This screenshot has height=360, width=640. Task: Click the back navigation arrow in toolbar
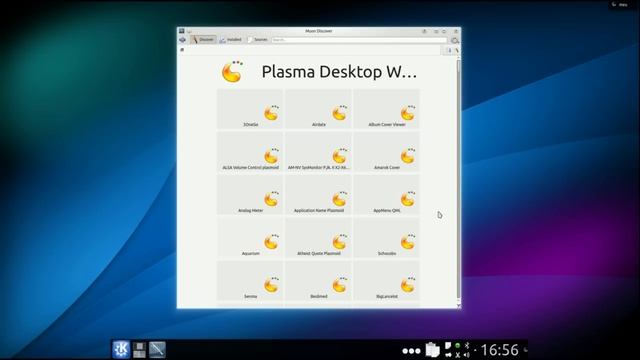coord(182,40)
